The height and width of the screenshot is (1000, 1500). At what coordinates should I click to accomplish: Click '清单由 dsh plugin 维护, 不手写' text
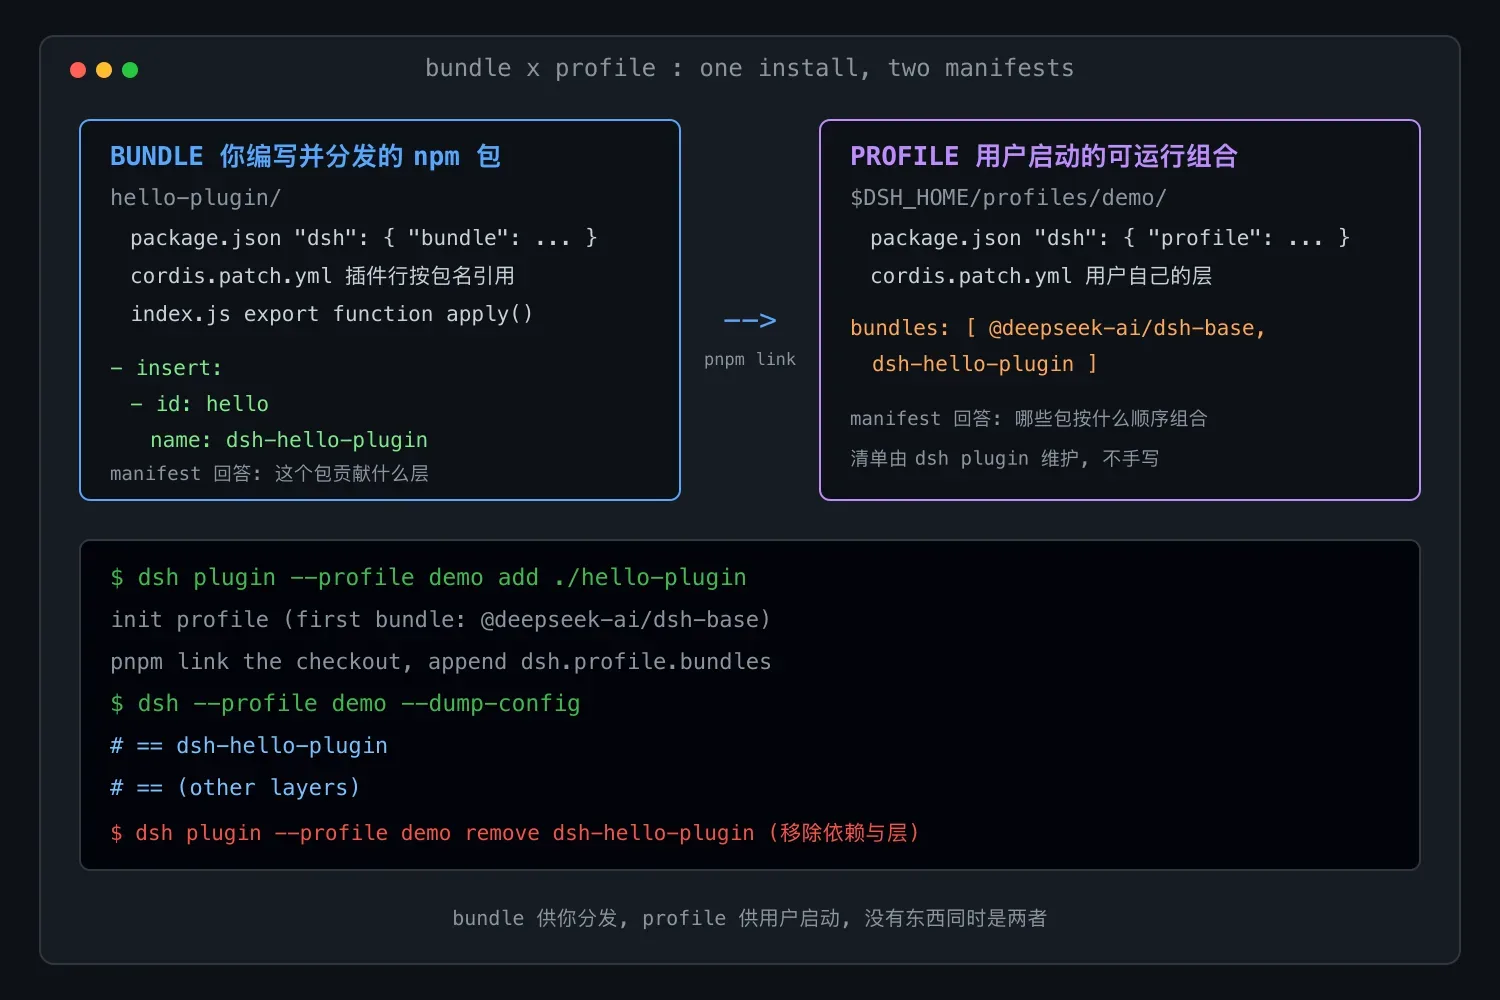1004,458
